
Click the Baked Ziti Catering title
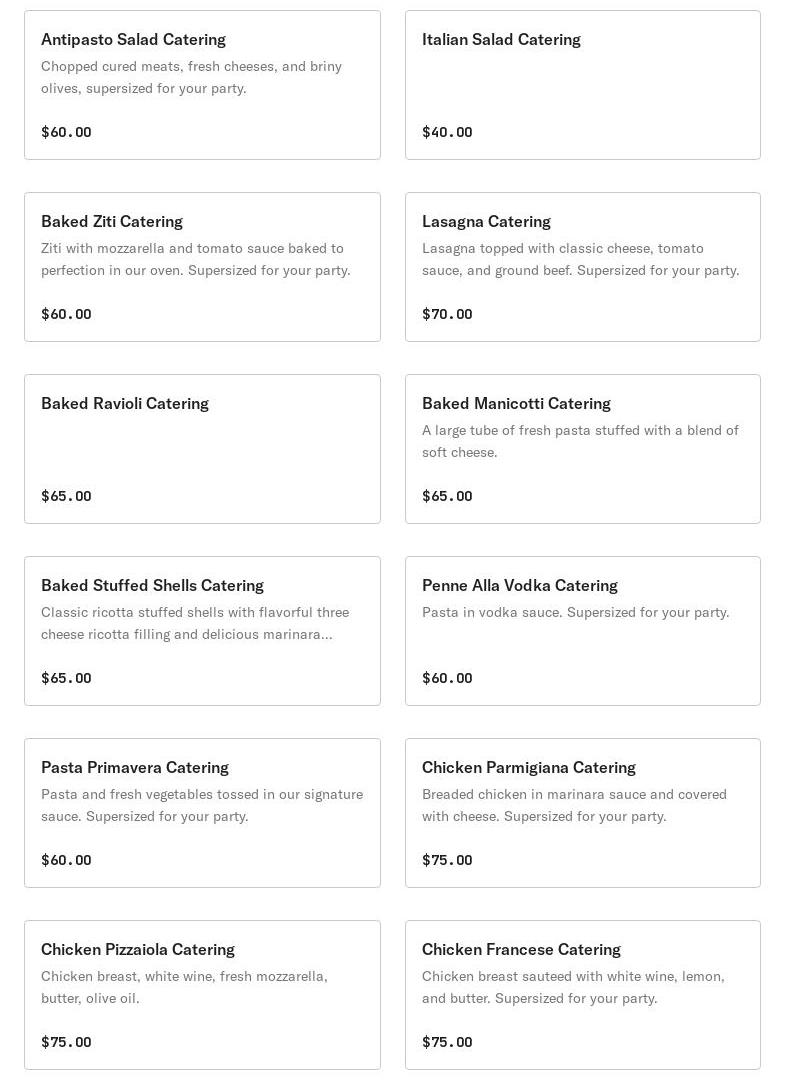pos(112,222)
